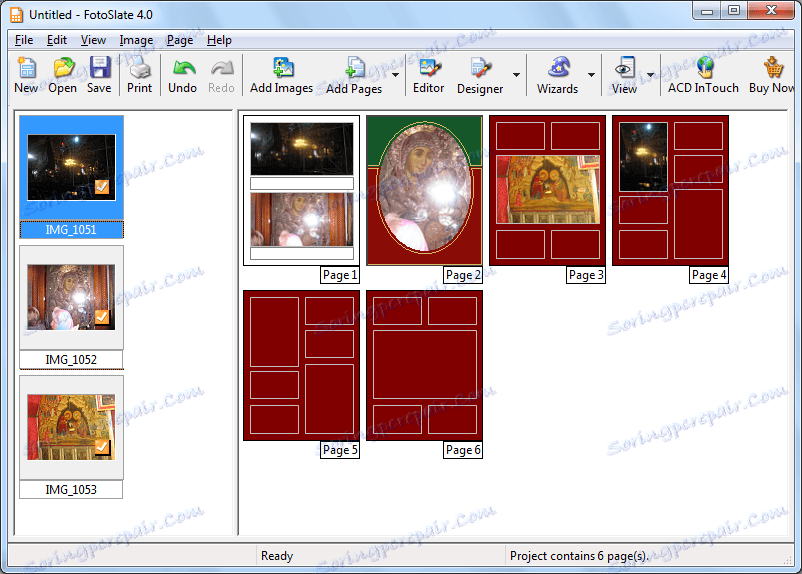Click the Page 1 label
Screen dimensions: 802x574
click(340, 275)
